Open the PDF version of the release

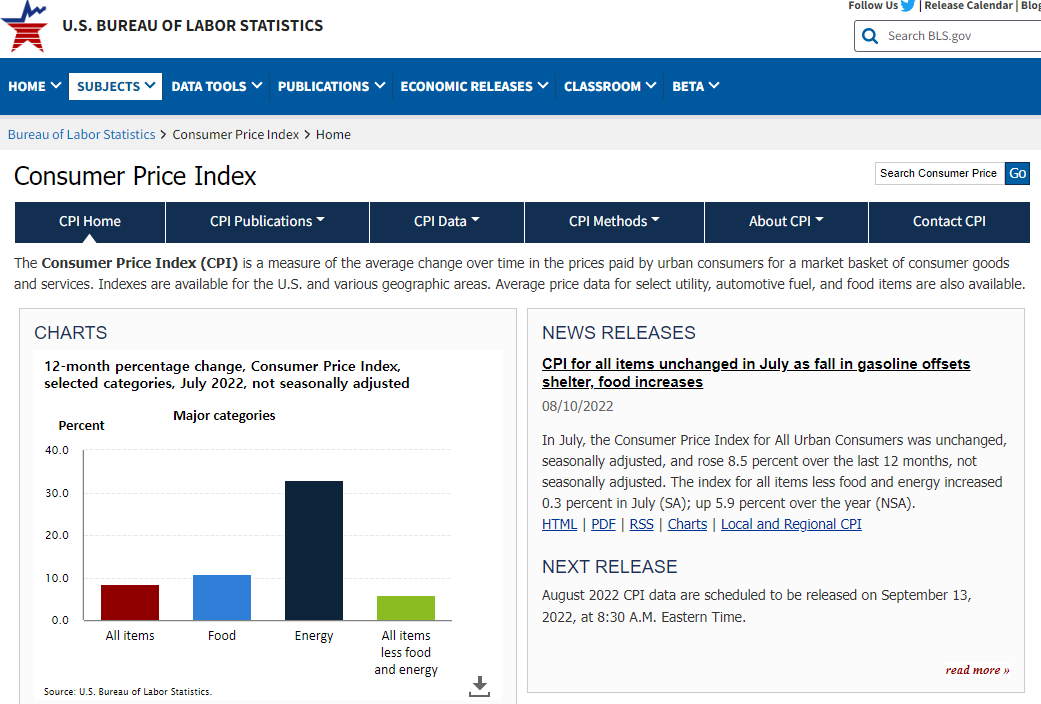603,524
